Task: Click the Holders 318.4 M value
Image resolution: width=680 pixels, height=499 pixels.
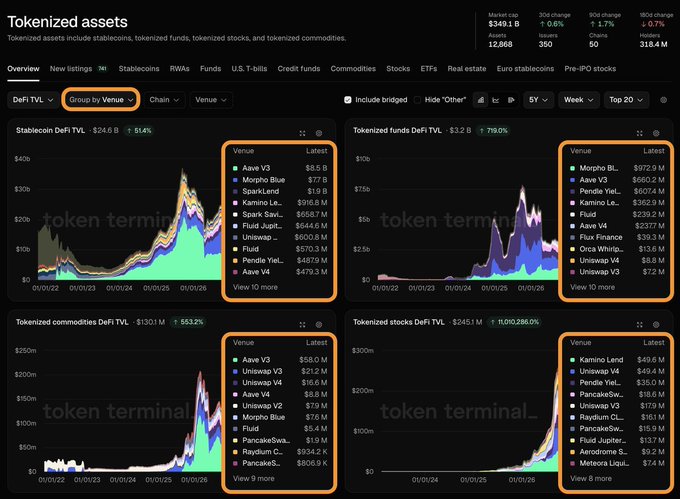Action: click(x=653, y=44)
